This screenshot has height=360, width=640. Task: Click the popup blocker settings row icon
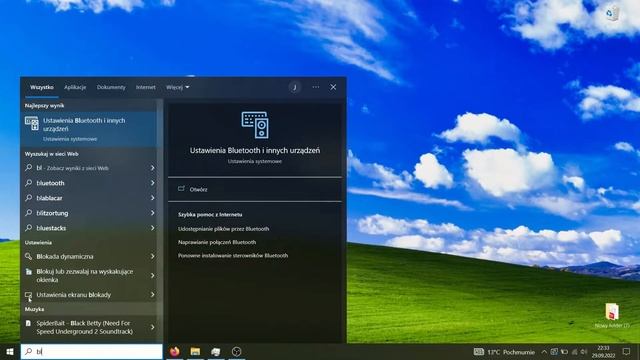point(29,272)
